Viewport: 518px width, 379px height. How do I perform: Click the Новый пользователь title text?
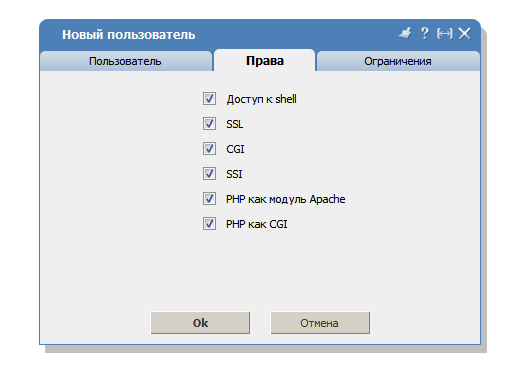(x=129, y=35)
